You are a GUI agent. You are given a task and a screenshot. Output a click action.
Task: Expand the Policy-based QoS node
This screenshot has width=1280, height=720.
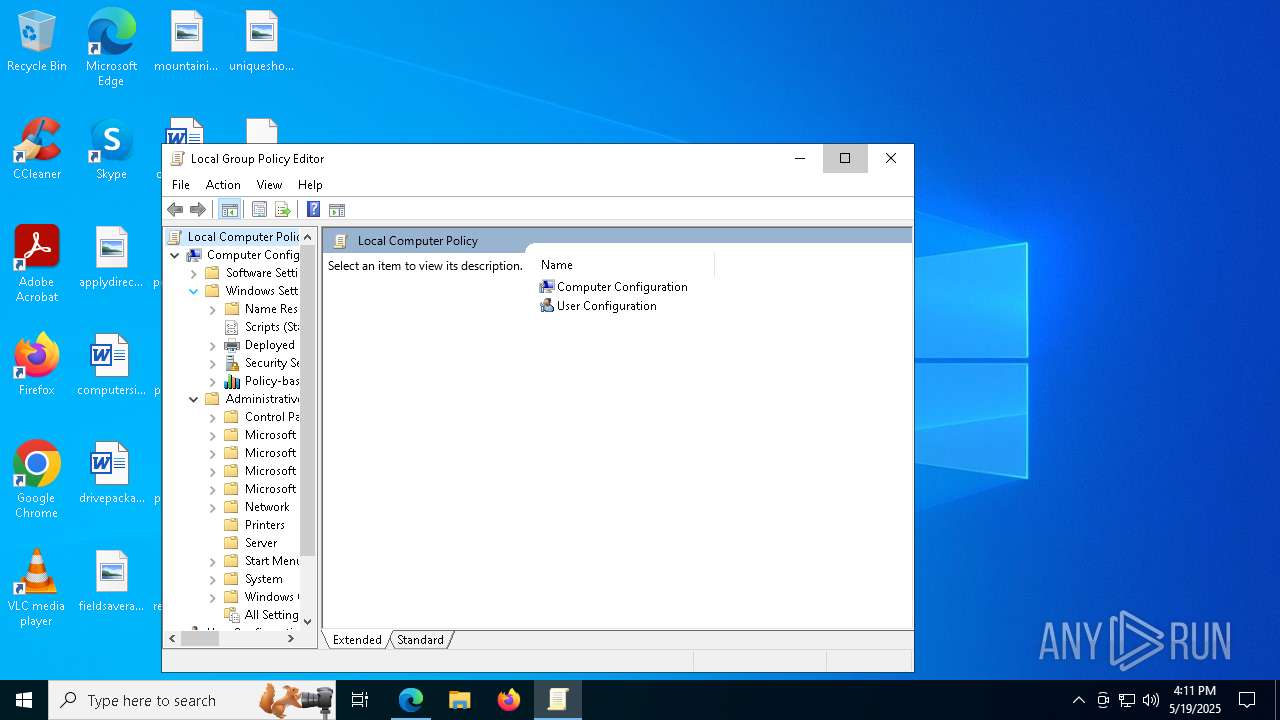click(x=213, y=381)
